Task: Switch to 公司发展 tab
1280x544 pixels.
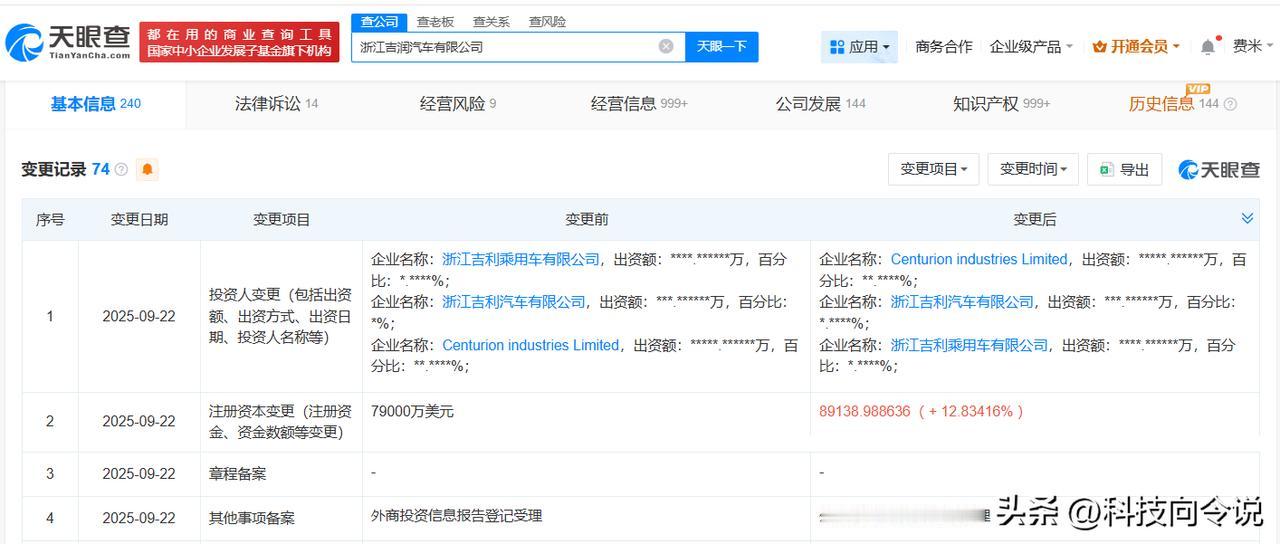Action: [x=820, y=104]
